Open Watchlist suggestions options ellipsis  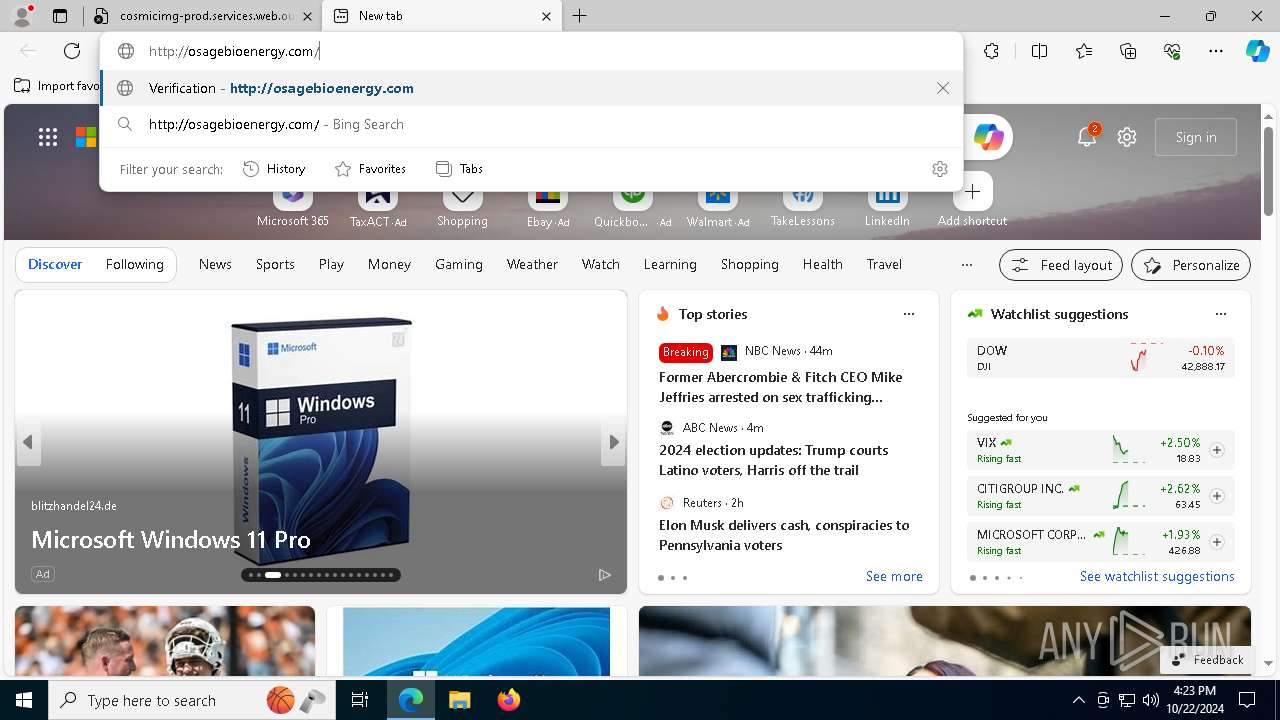[x=1221, y=314]
